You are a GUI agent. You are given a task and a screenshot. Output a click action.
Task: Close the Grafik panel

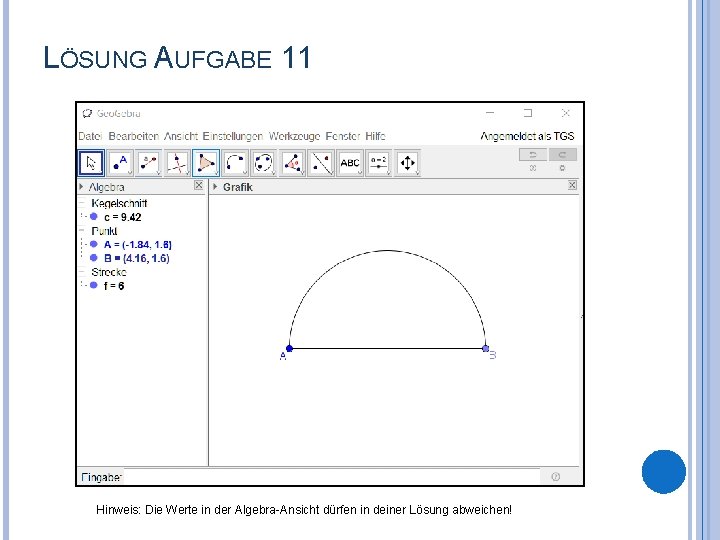click(572, 185)
